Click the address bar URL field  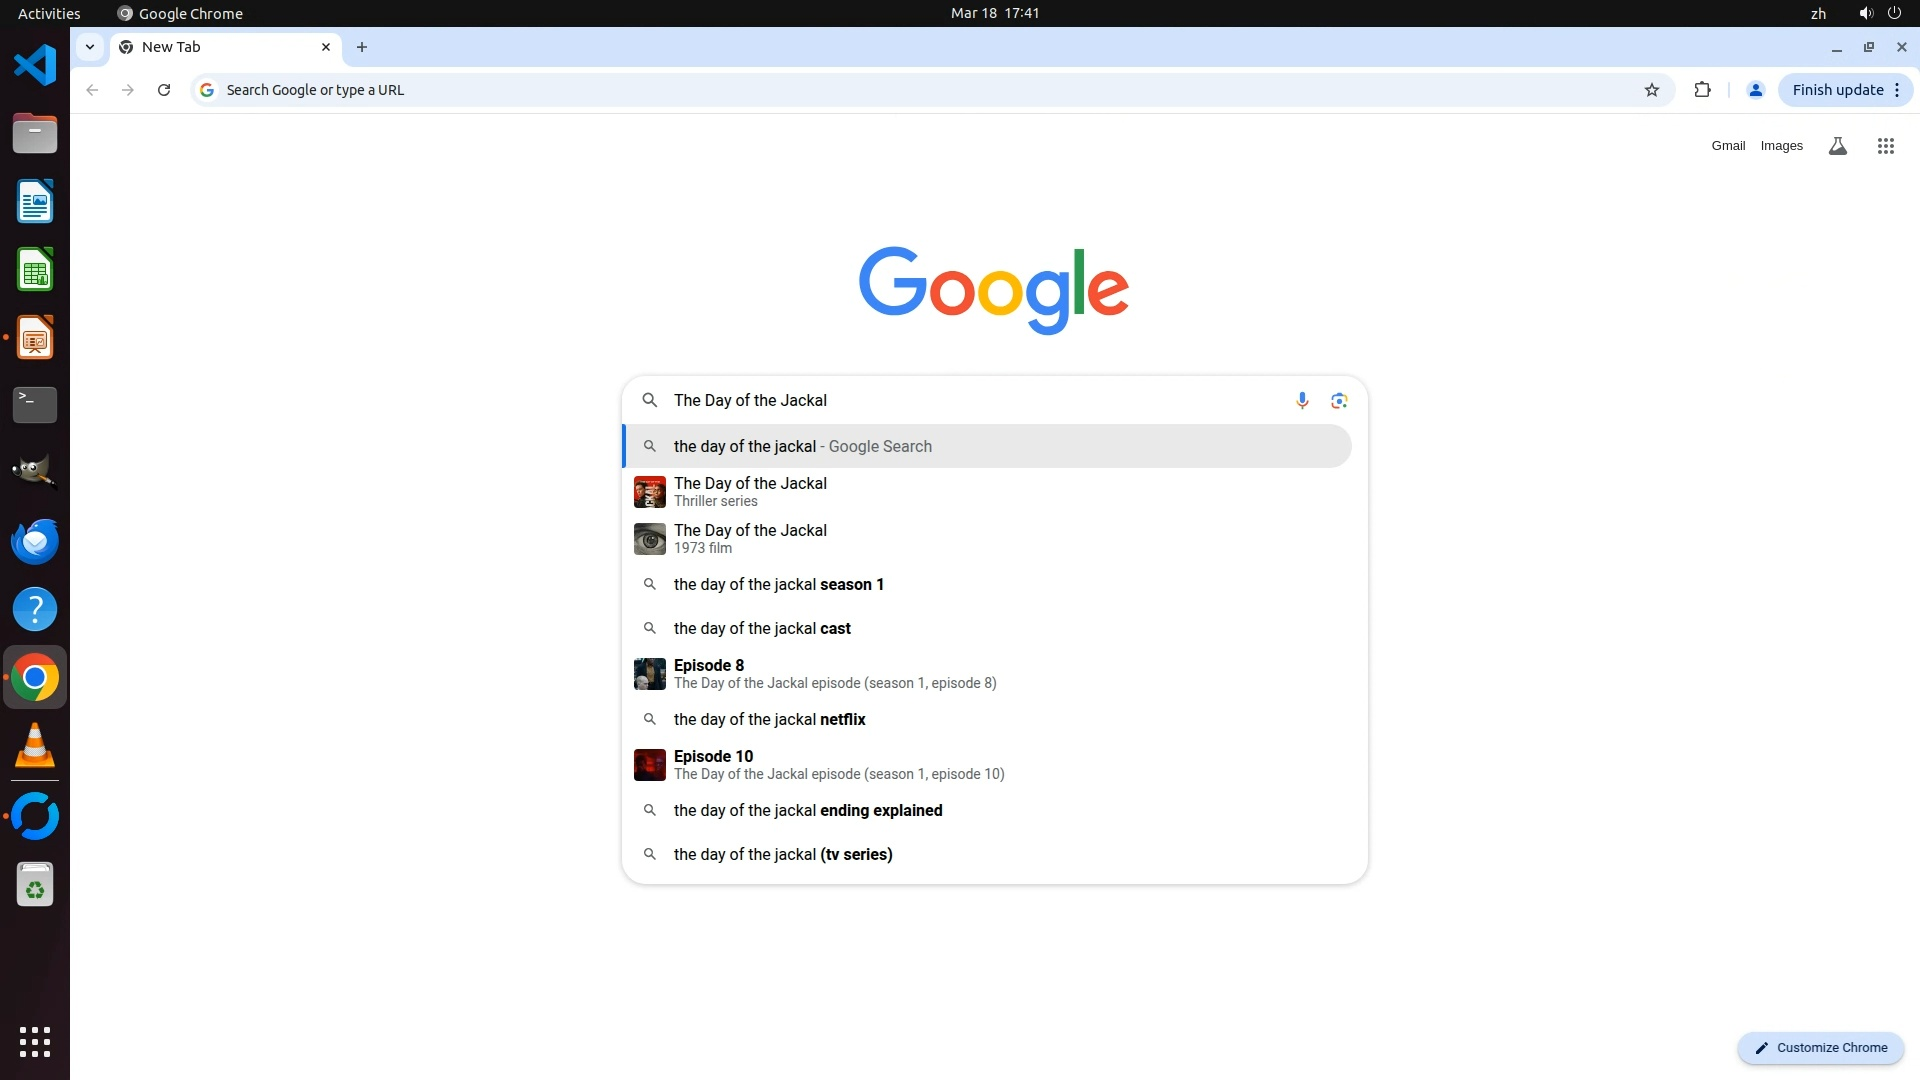tap(900, 90)
